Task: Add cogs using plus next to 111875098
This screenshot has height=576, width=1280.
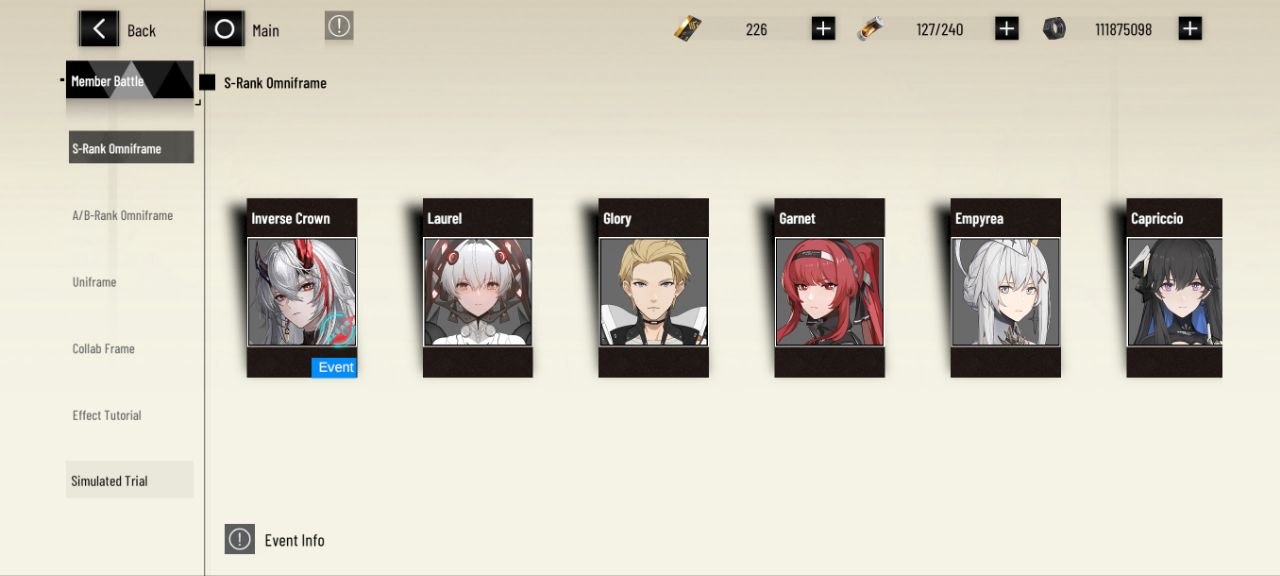Action: pos(1190,29)
